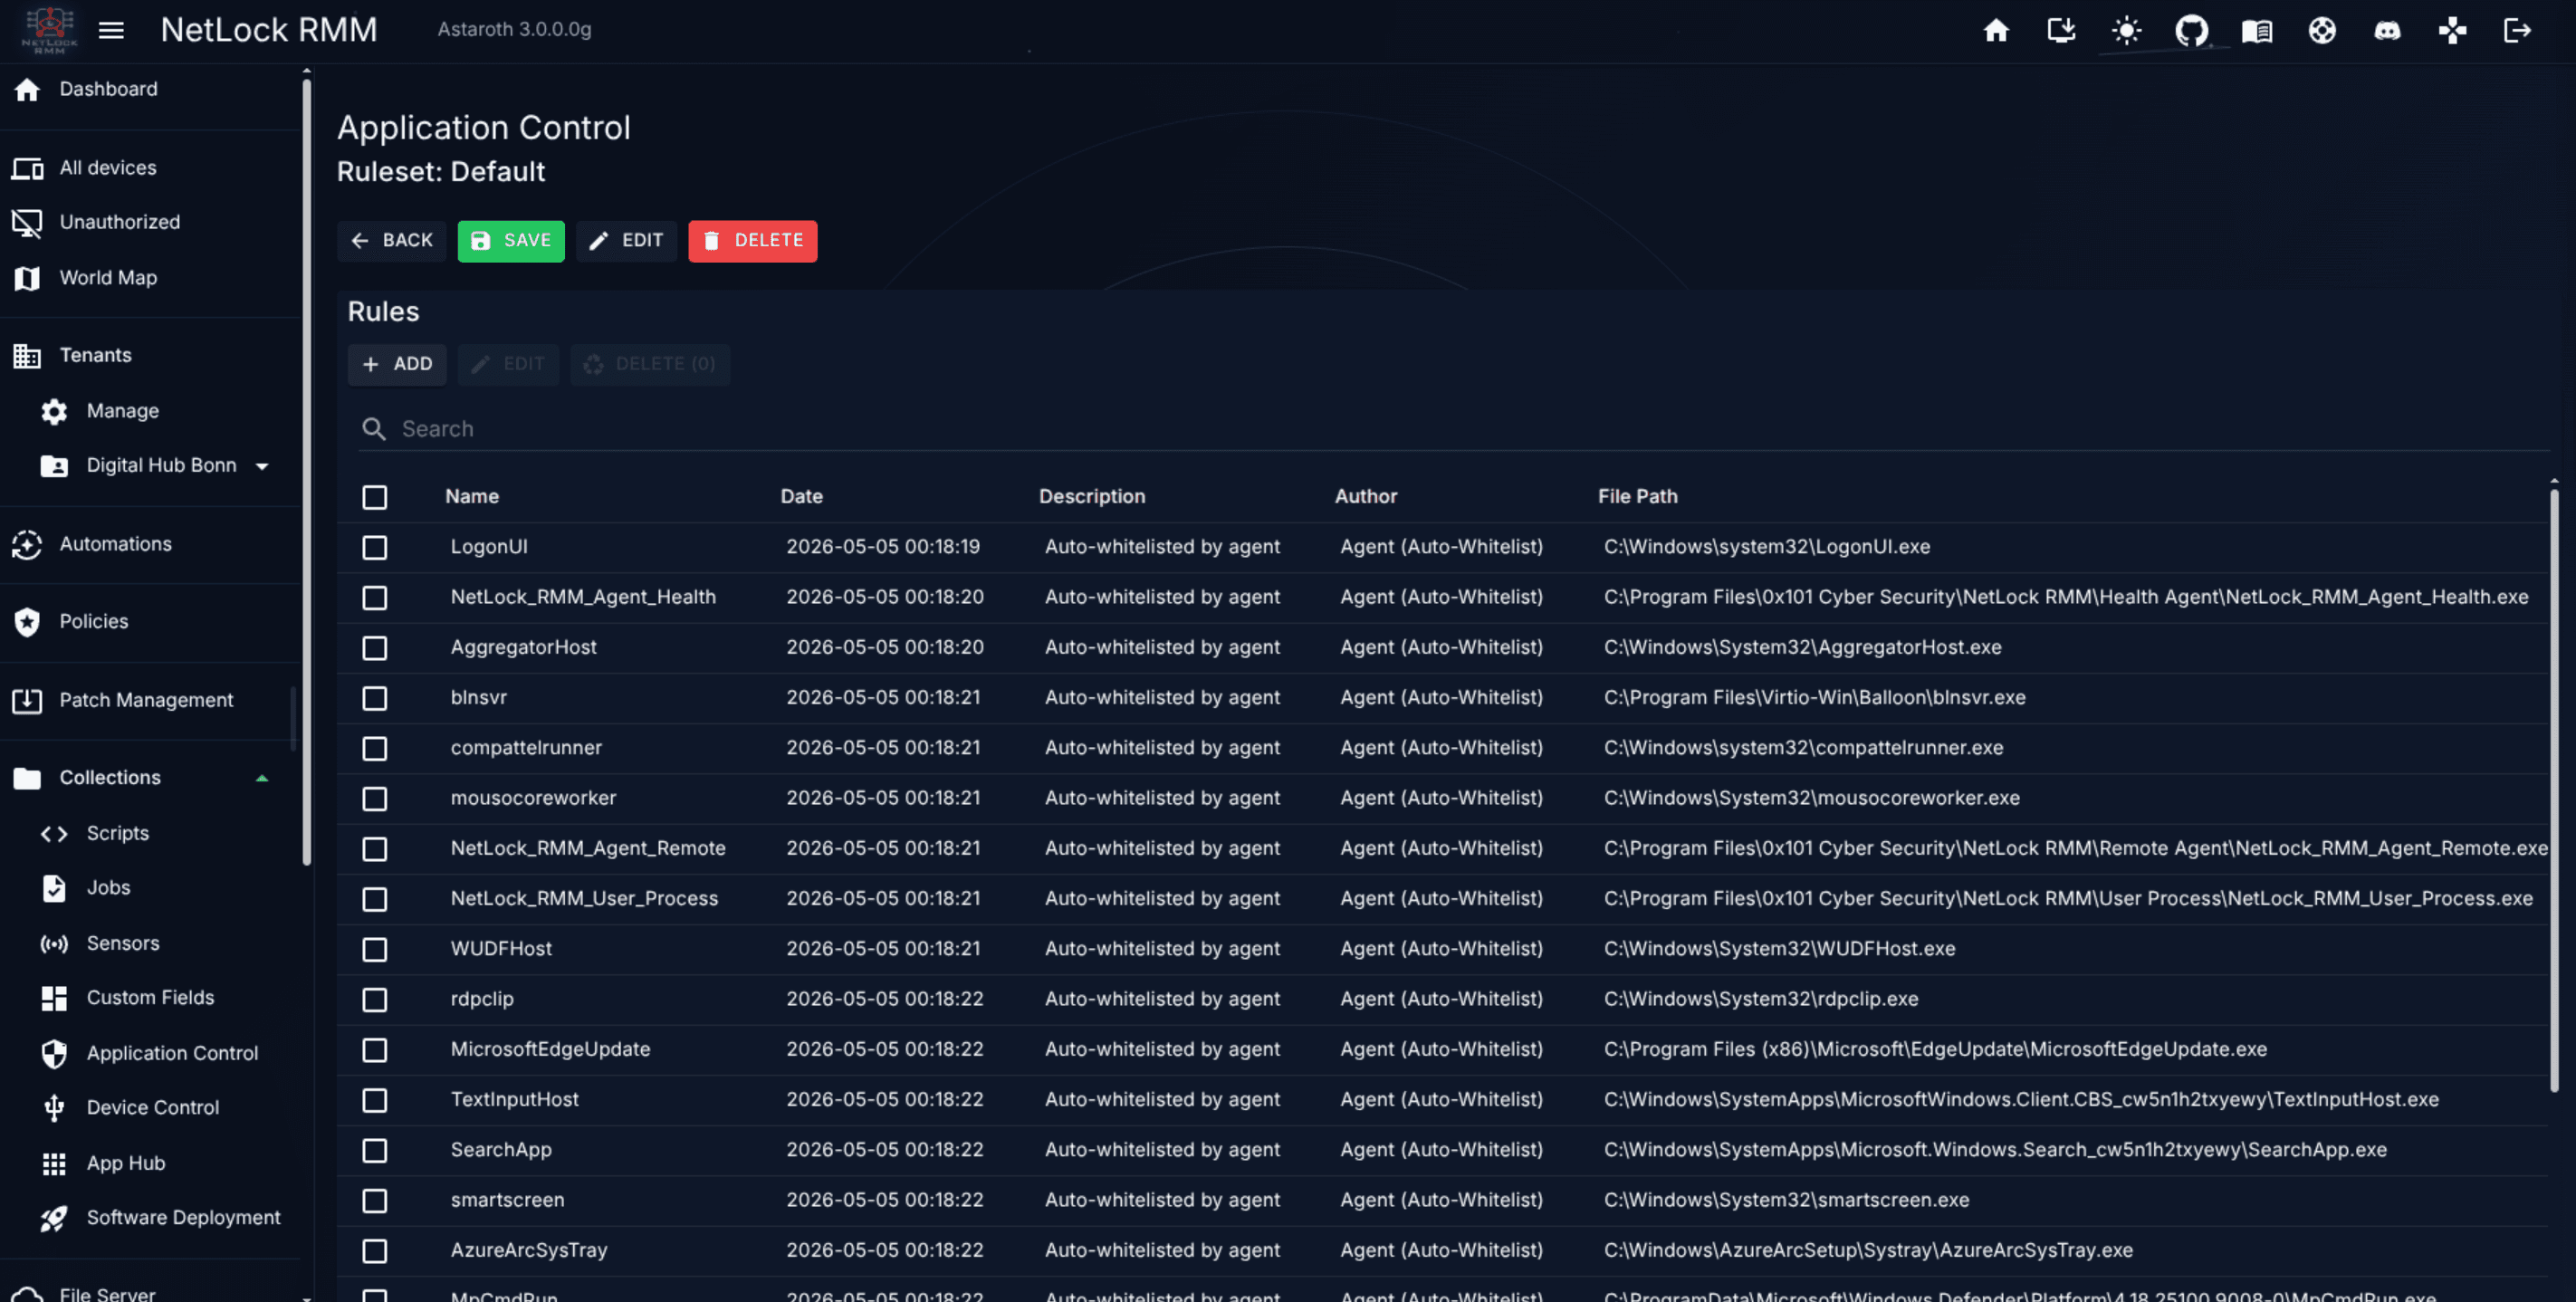Click the Device Control USB icon
This screenshot has height=1302, width=2576.
click(x=54, y=1107)
